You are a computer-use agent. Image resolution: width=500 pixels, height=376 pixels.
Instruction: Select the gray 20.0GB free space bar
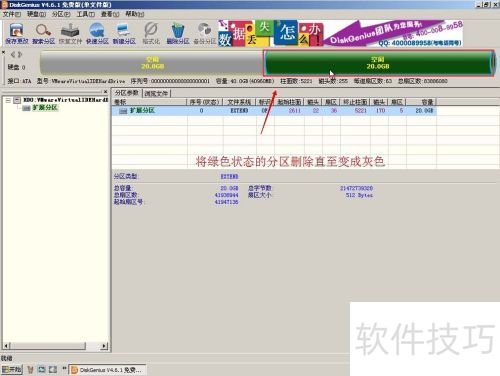point(152,63)
